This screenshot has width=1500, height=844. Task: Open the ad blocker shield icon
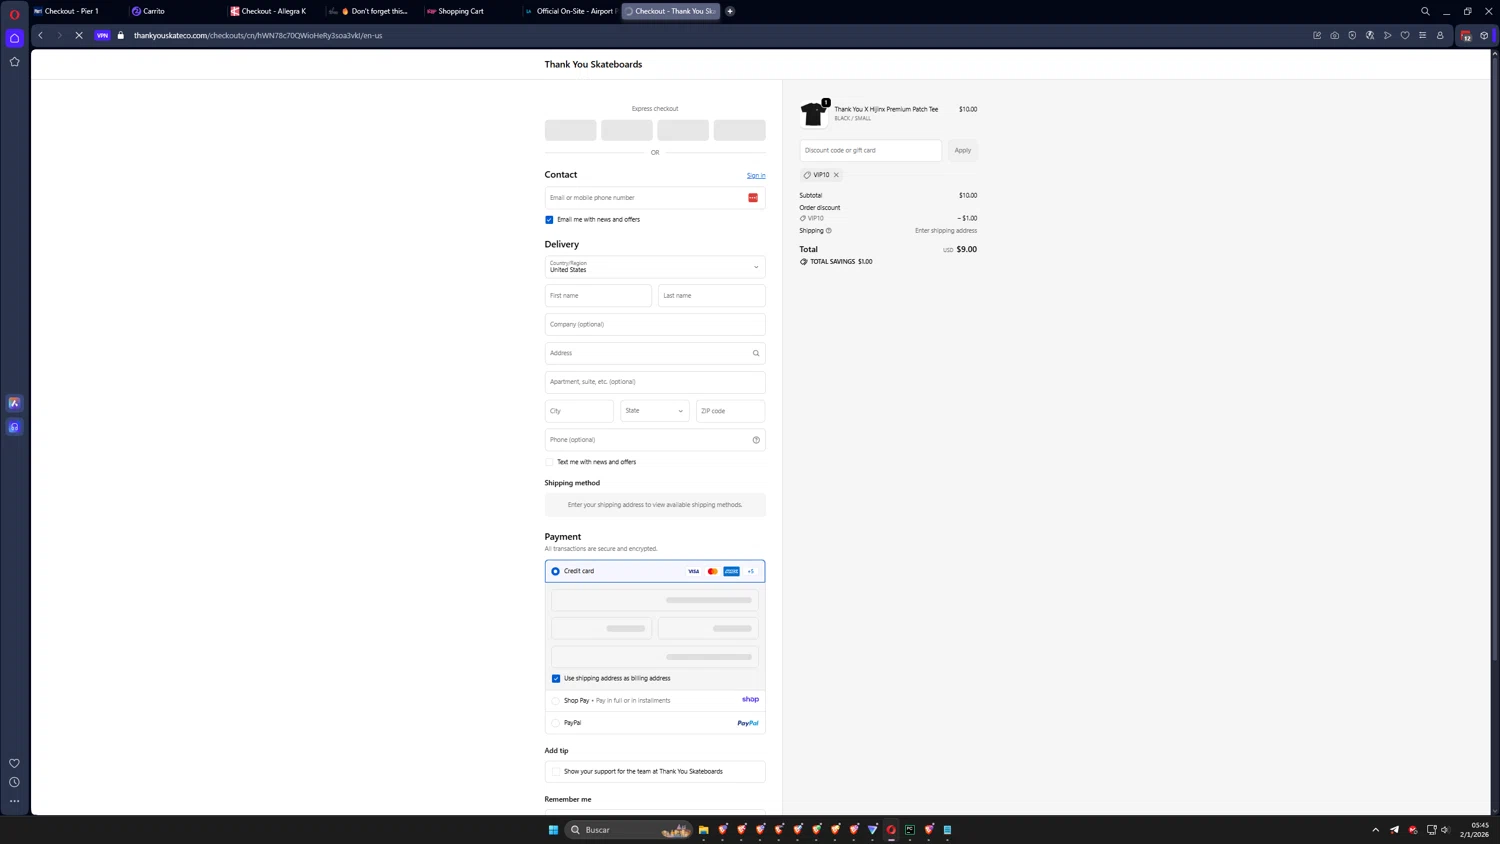1352,35
